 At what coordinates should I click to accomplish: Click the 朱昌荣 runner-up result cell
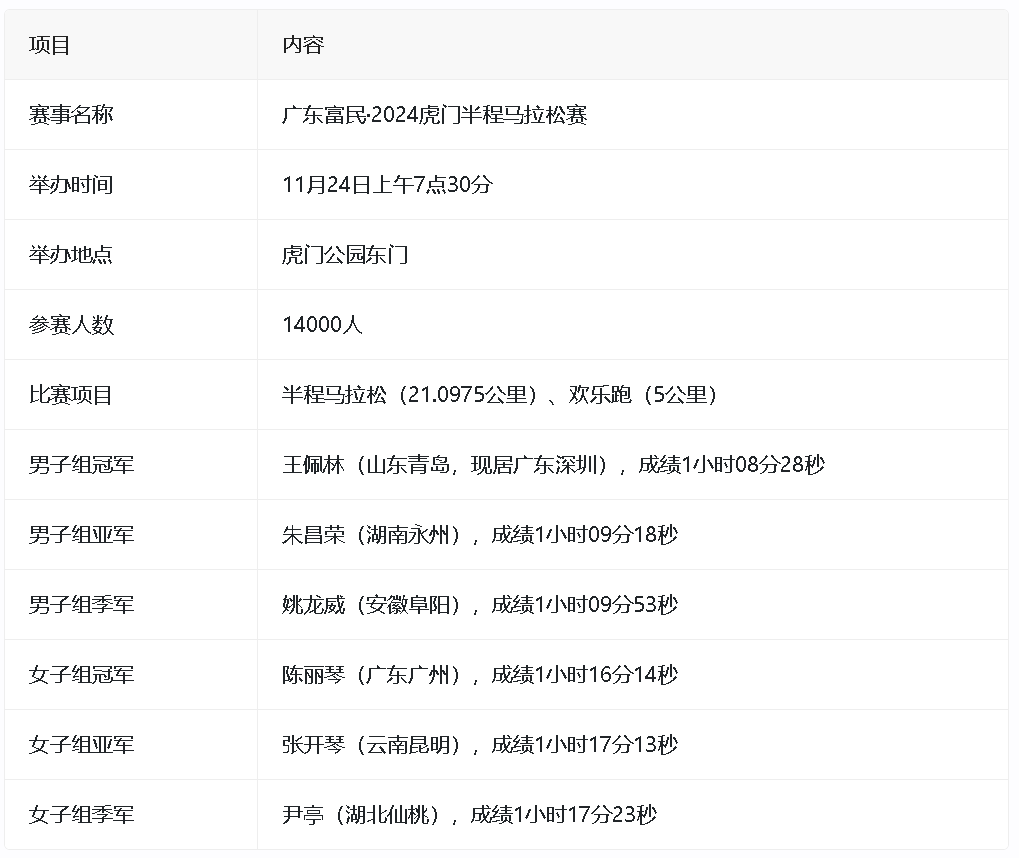[480, 535]
